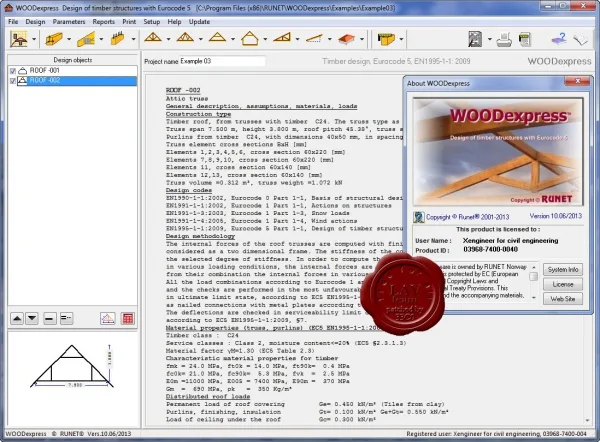Click the truss drawing view icon
Image resolution: width=600 pixels, height=442 pixels.
[x=108, y=318]
